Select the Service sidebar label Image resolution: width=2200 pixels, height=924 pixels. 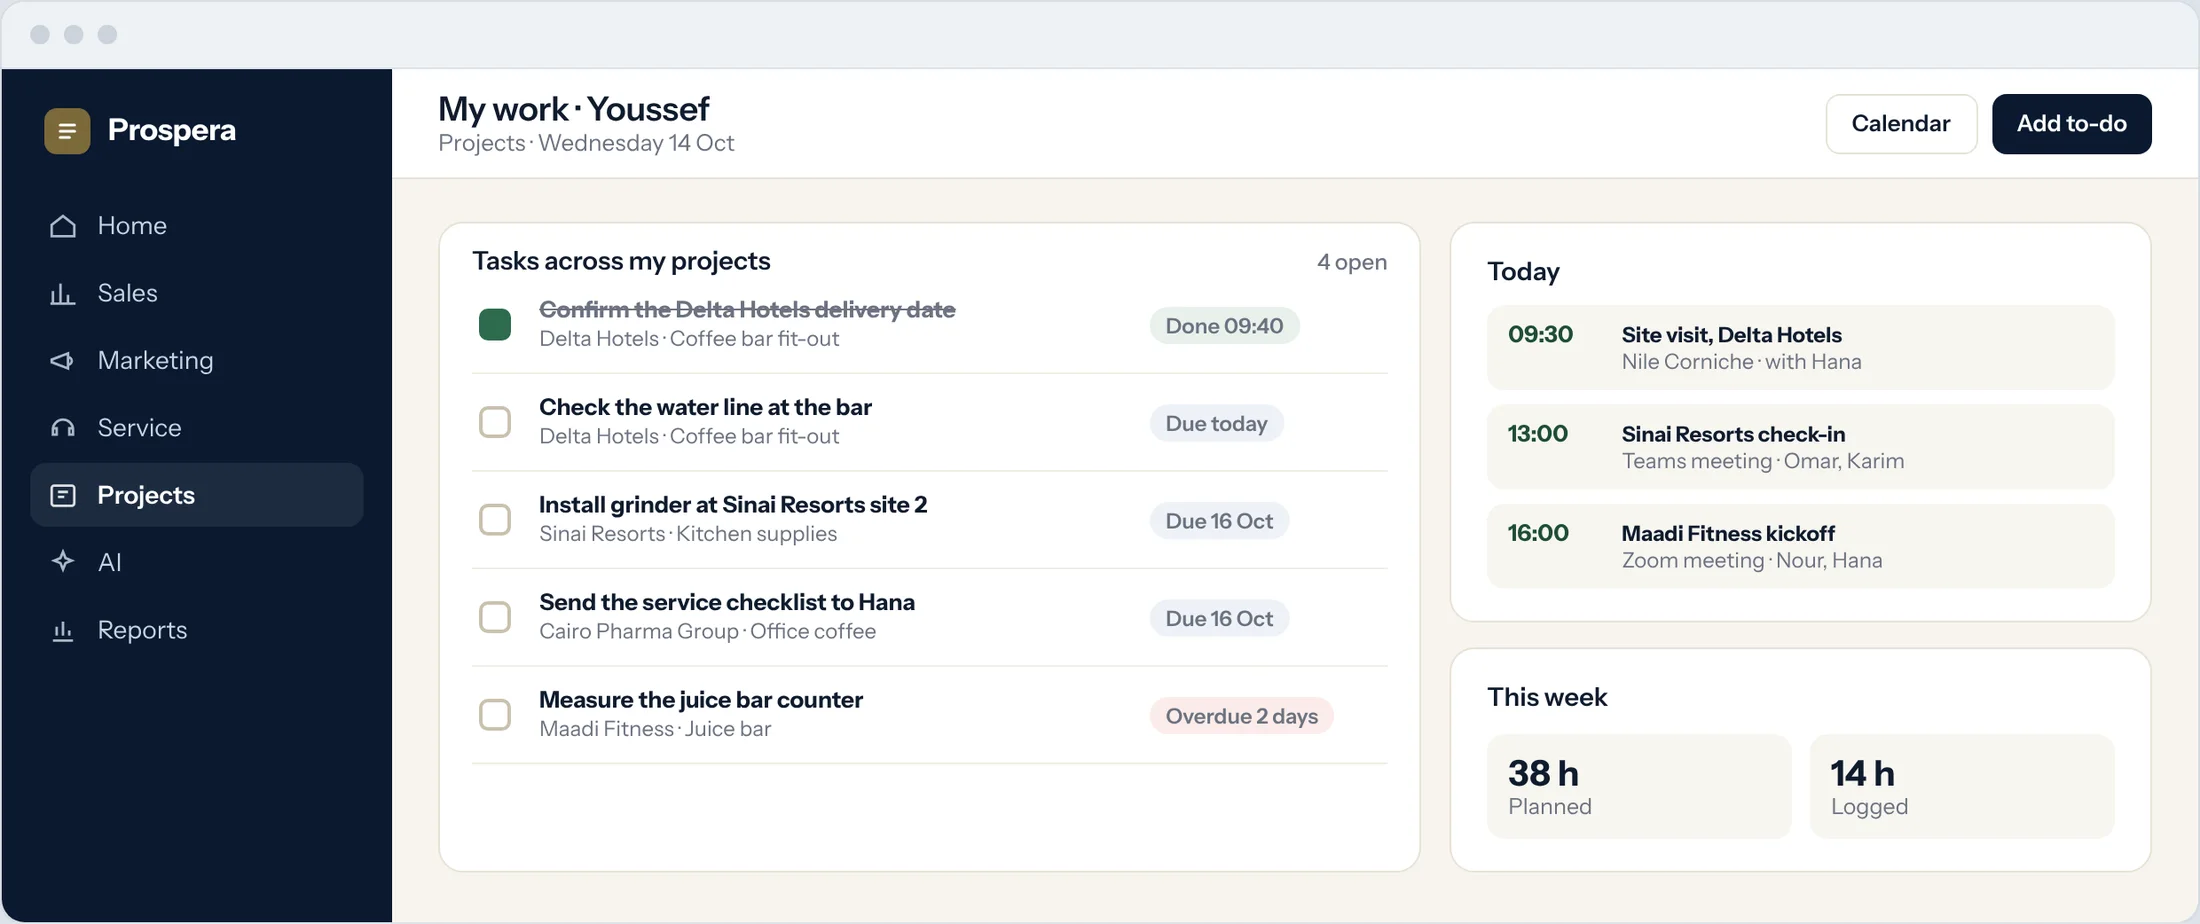point(139,428)
